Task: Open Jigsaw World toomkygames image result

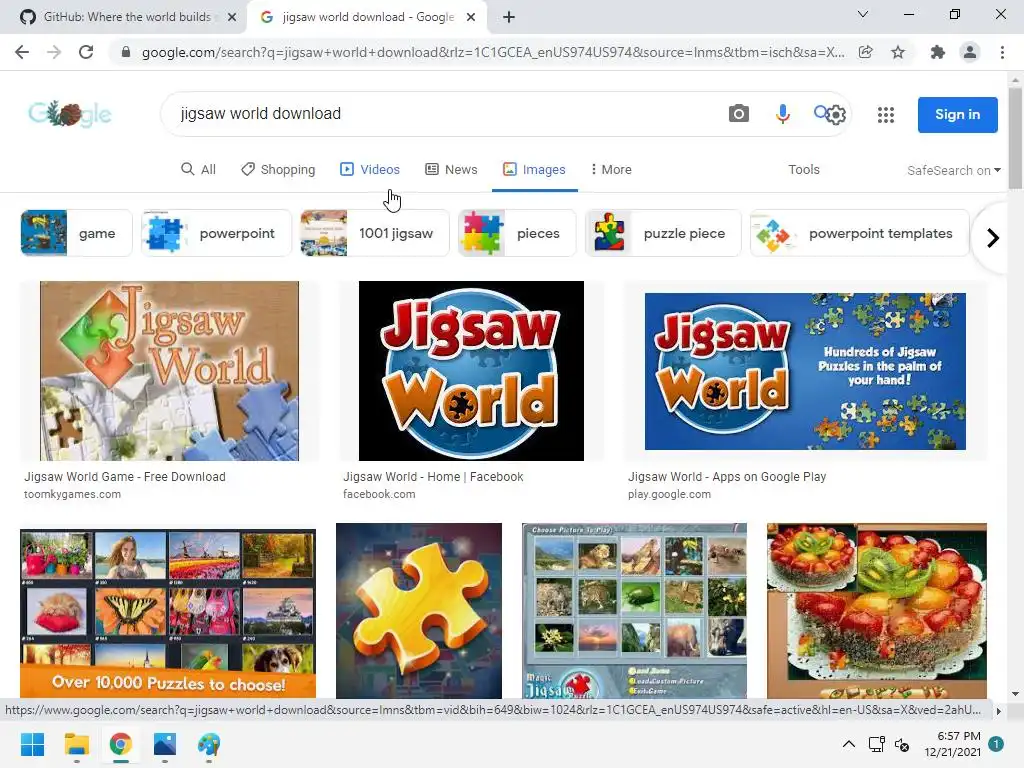Action: (x=169, y=371)
